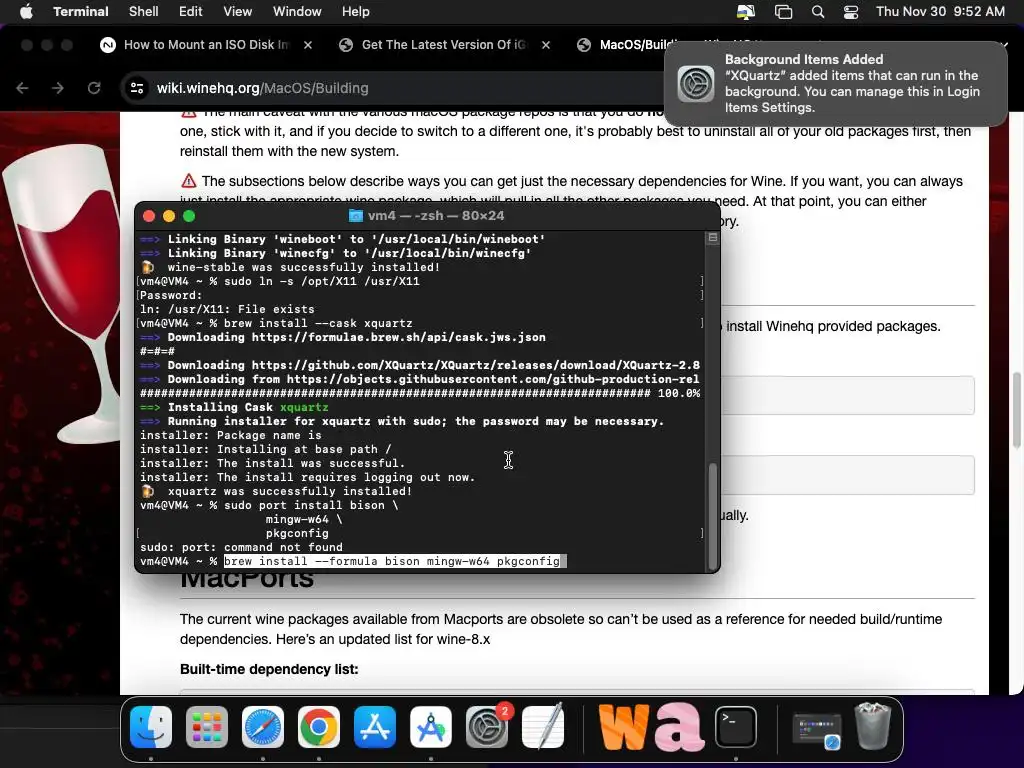Click the site information icon in address bar

(137, 88)
